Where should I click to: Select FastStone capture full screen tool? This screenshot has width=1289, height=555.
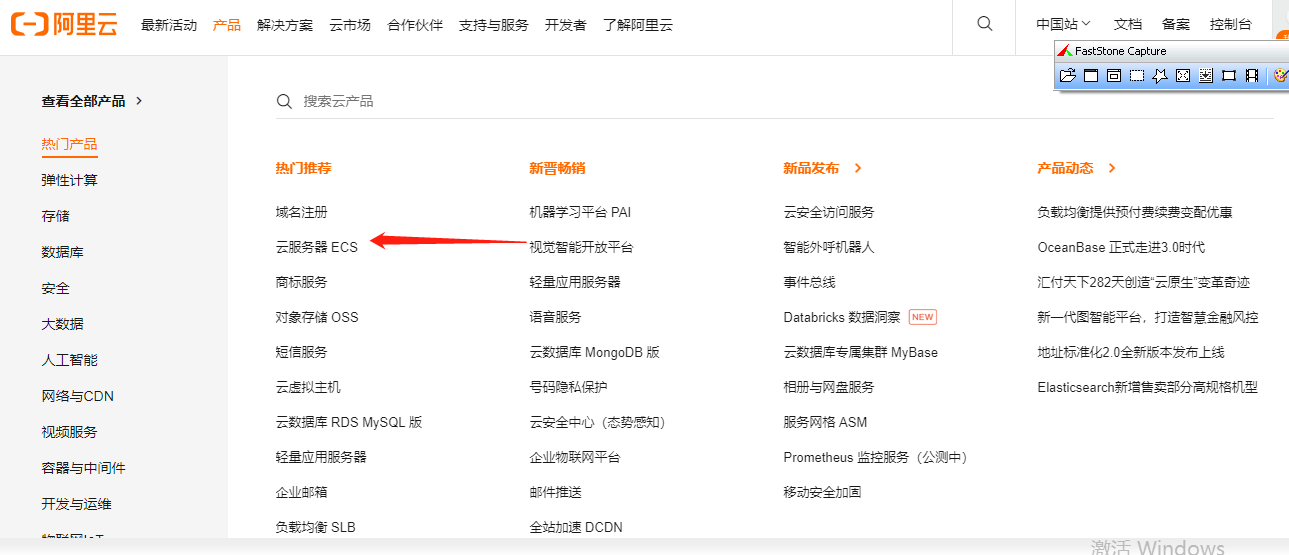coord(1183,76)
